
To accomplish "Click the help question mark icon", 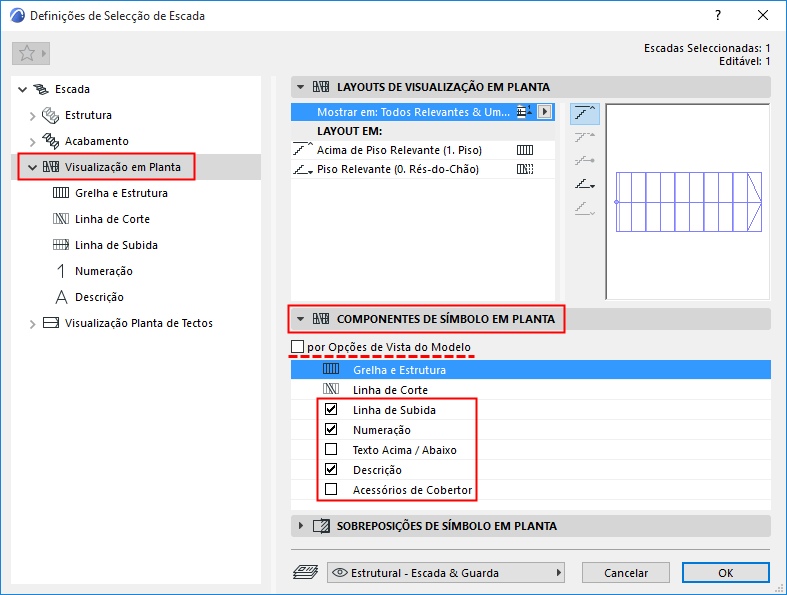I will coord(718,16).
